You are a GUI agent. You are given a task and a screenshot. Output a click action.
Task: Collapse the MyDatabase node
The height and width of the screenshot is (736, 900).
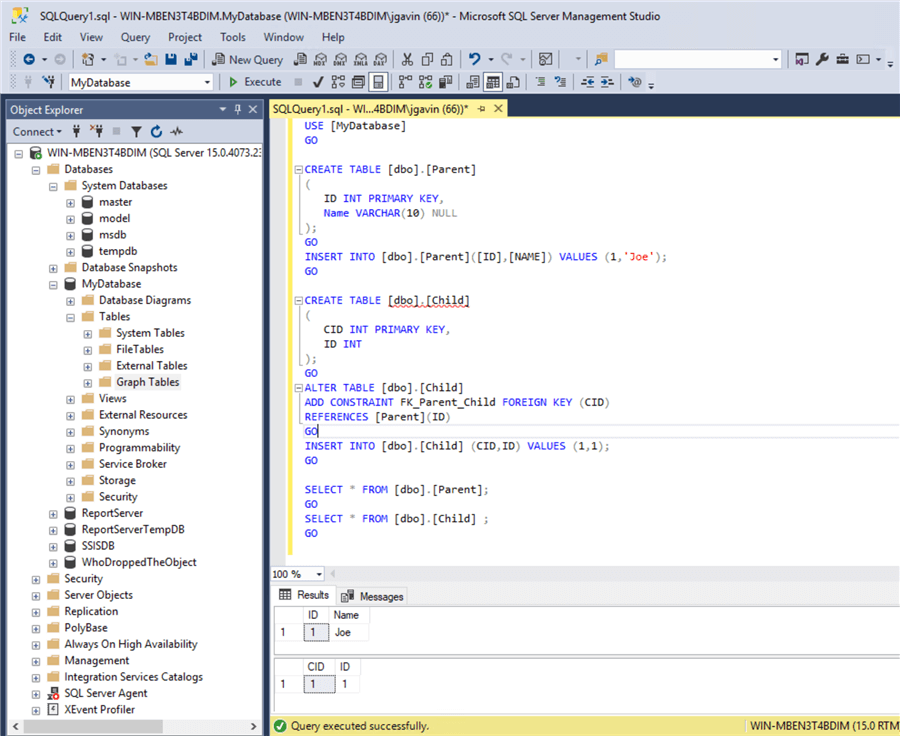click(53, 285)
